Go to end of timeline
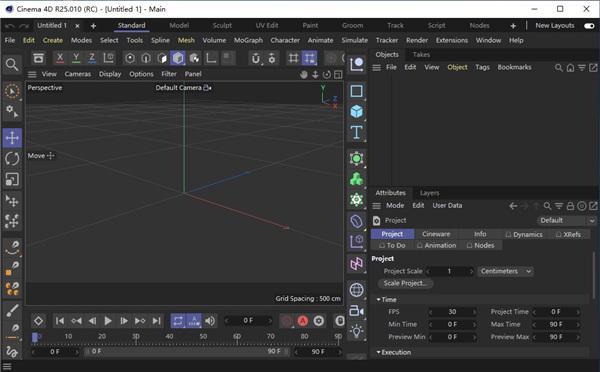This screenshot has height=372, width=600. (x=156, y=321)
